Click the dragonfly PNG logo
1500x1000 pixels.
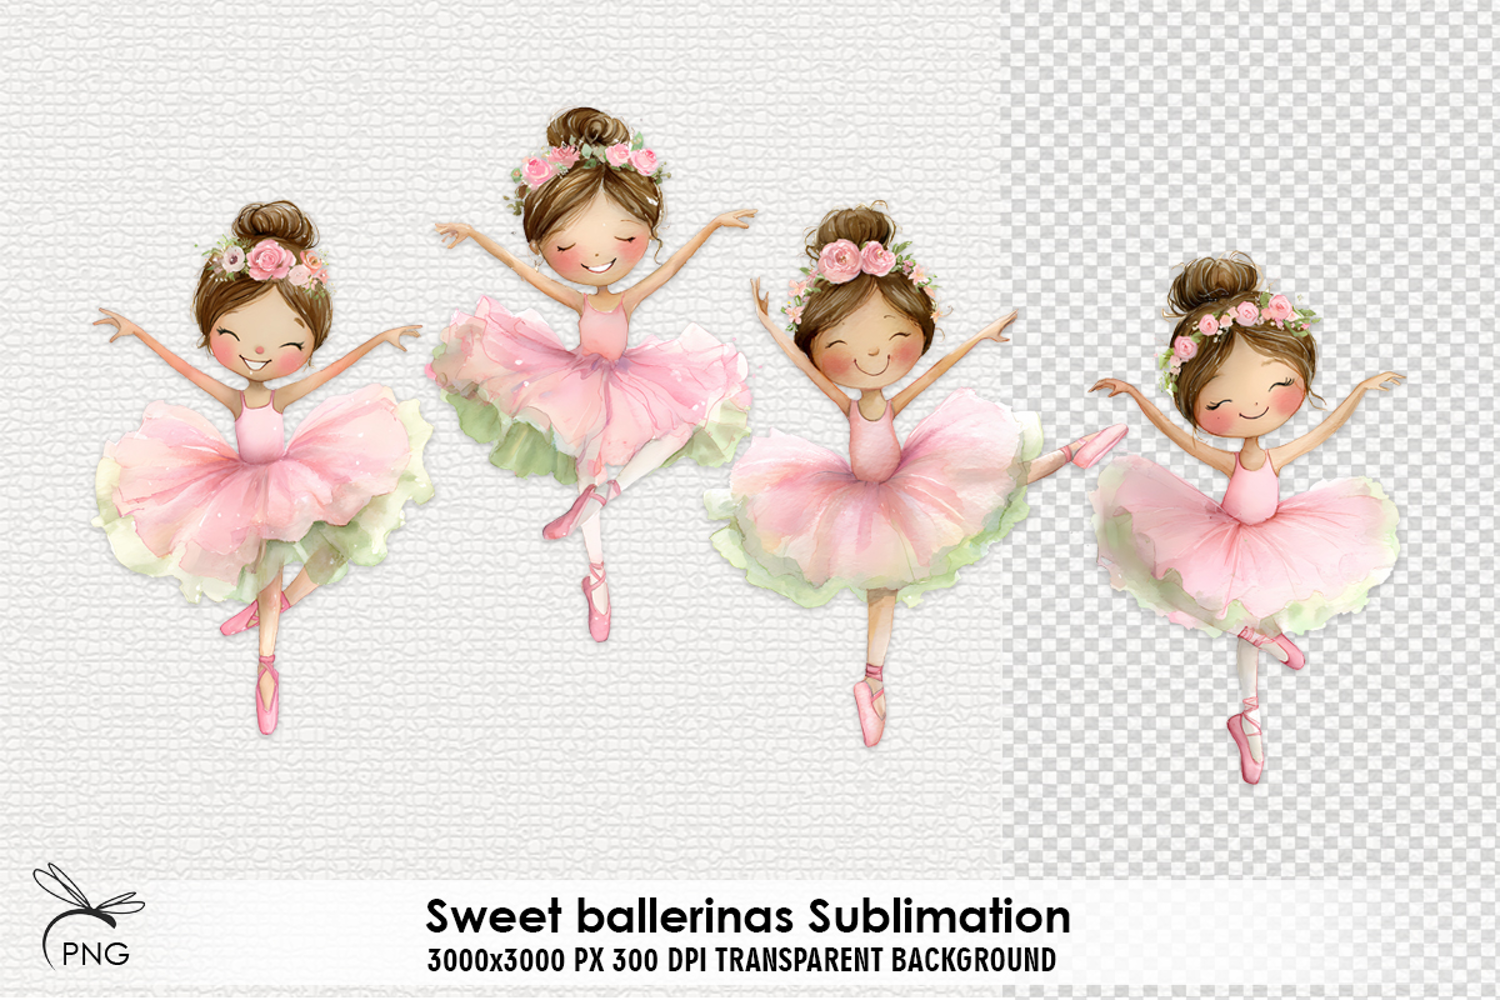click(87, 916)
